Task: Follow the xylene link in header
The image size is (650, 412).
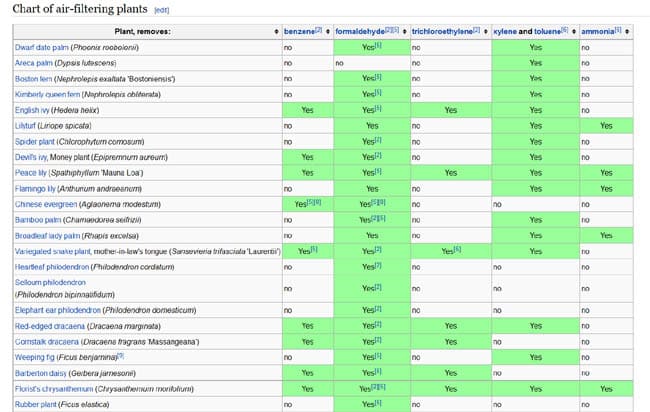Action: point(505,32)
